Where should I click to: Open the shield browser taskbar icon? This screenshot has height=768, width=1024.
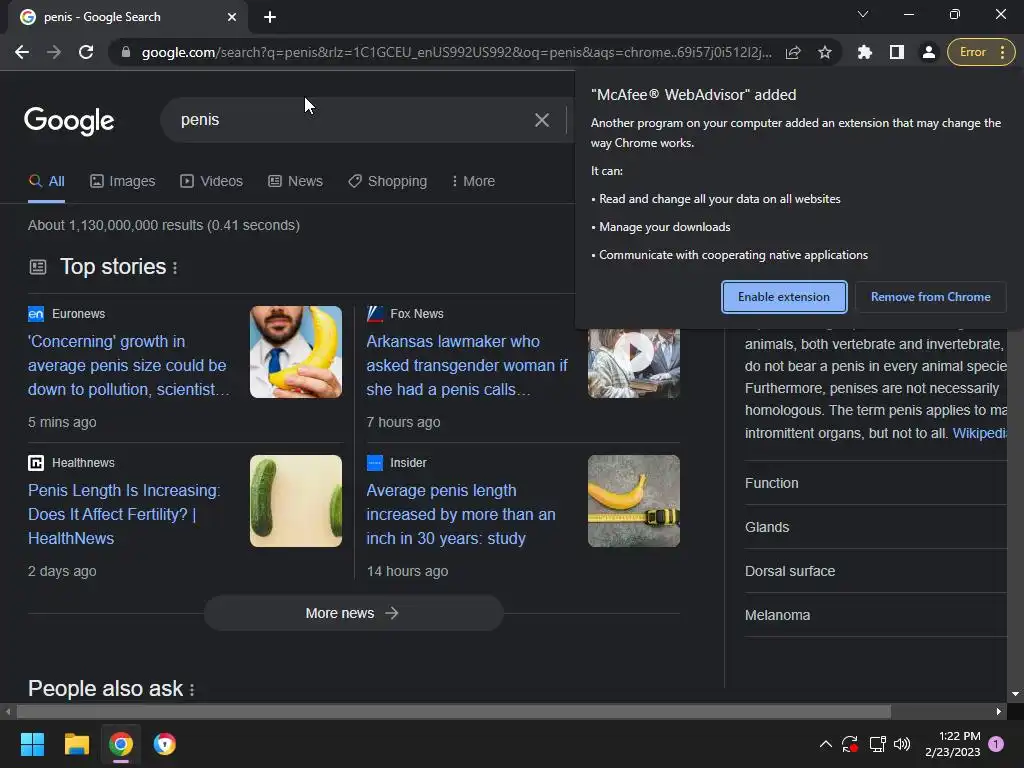point(165,744)
